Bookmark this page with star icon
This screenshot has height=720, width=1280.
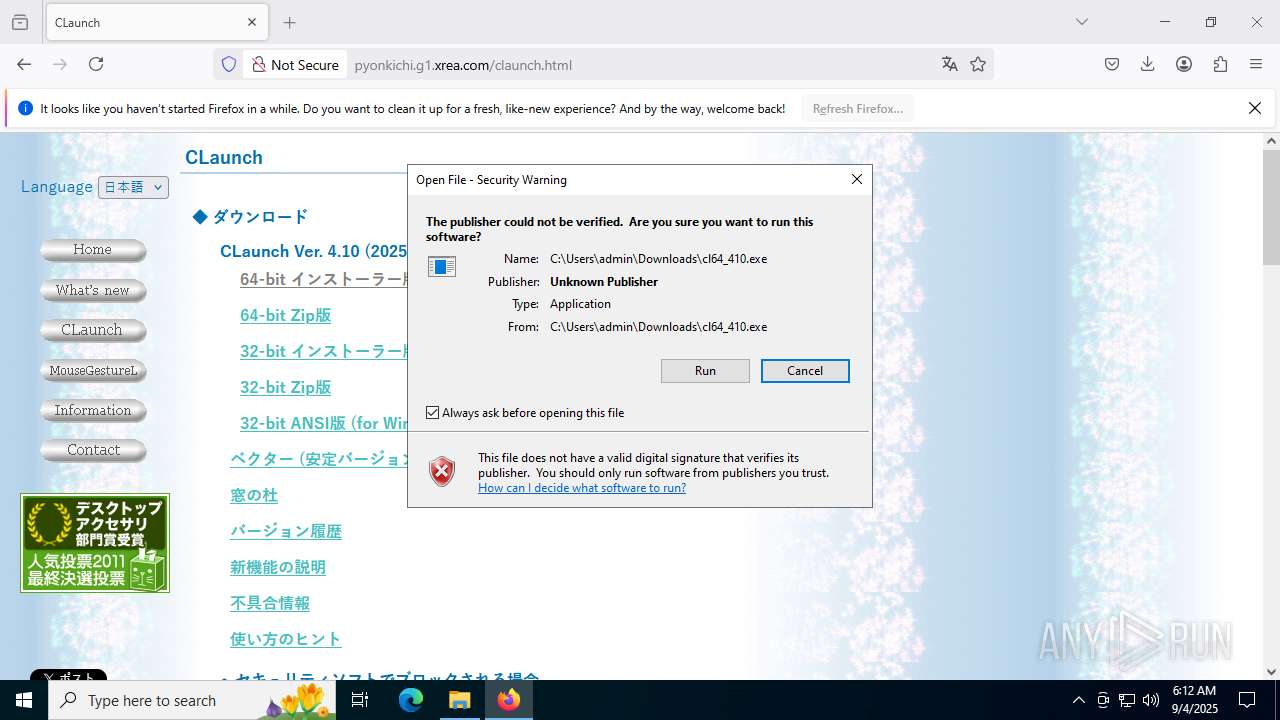click(x=978, y=64)
